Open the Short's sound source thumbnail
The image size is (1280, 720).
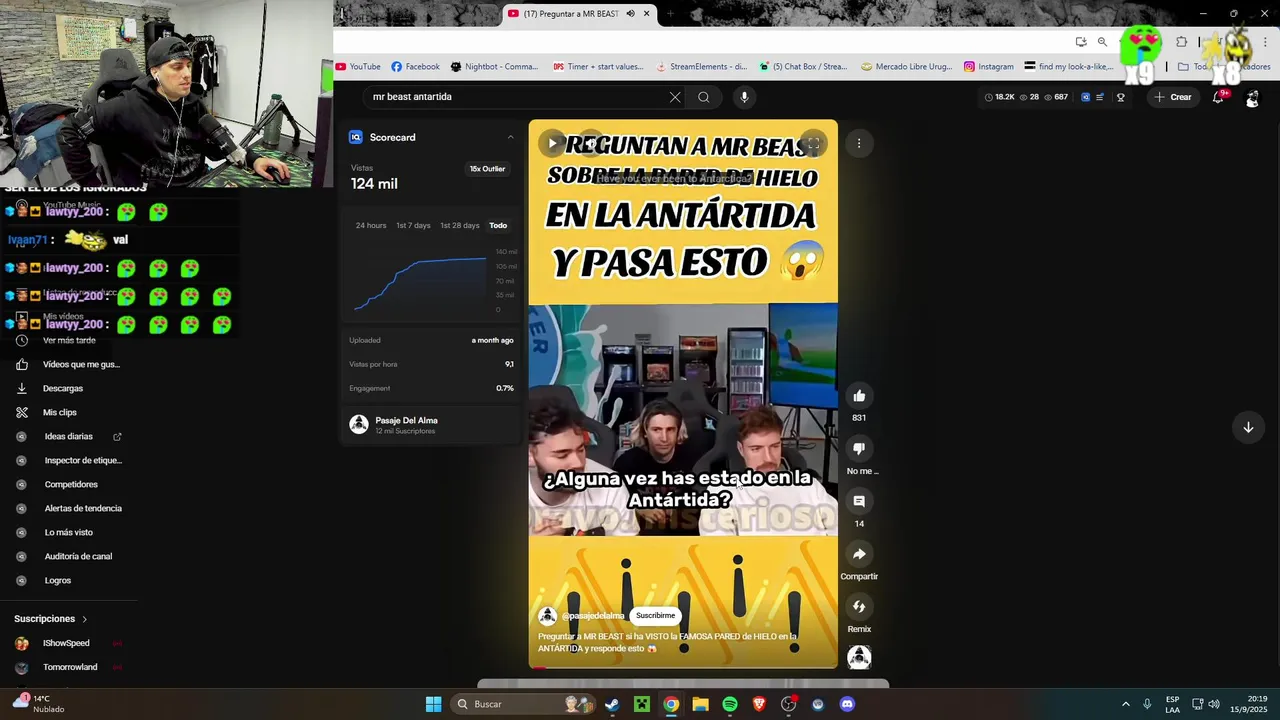(859, 657)
